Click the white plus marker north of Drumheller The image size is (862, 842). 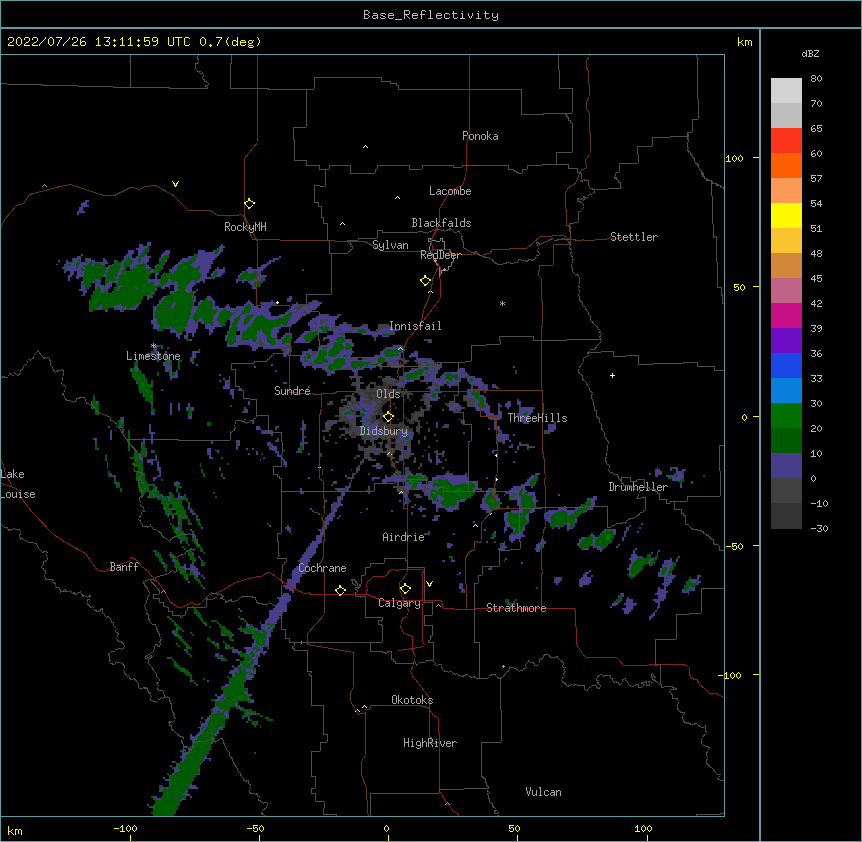click(x=612, y=375)
